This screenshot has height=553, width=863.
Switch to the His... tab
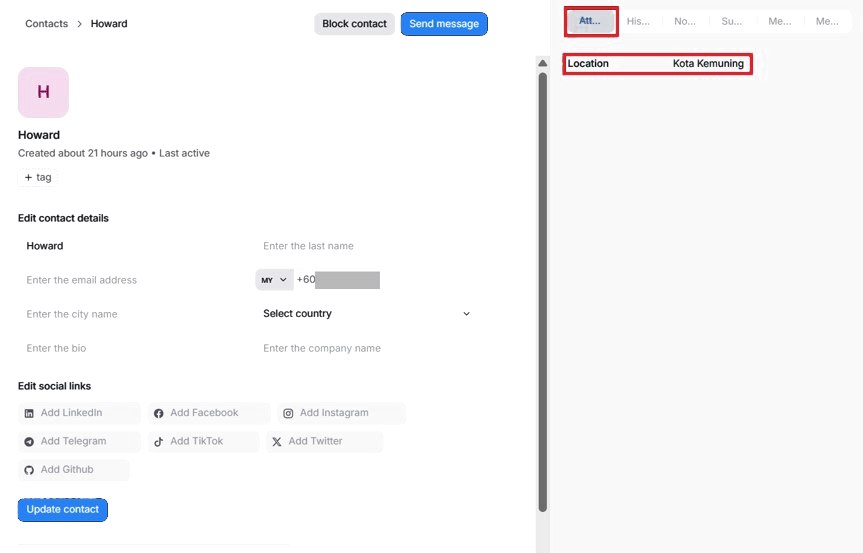638,21
